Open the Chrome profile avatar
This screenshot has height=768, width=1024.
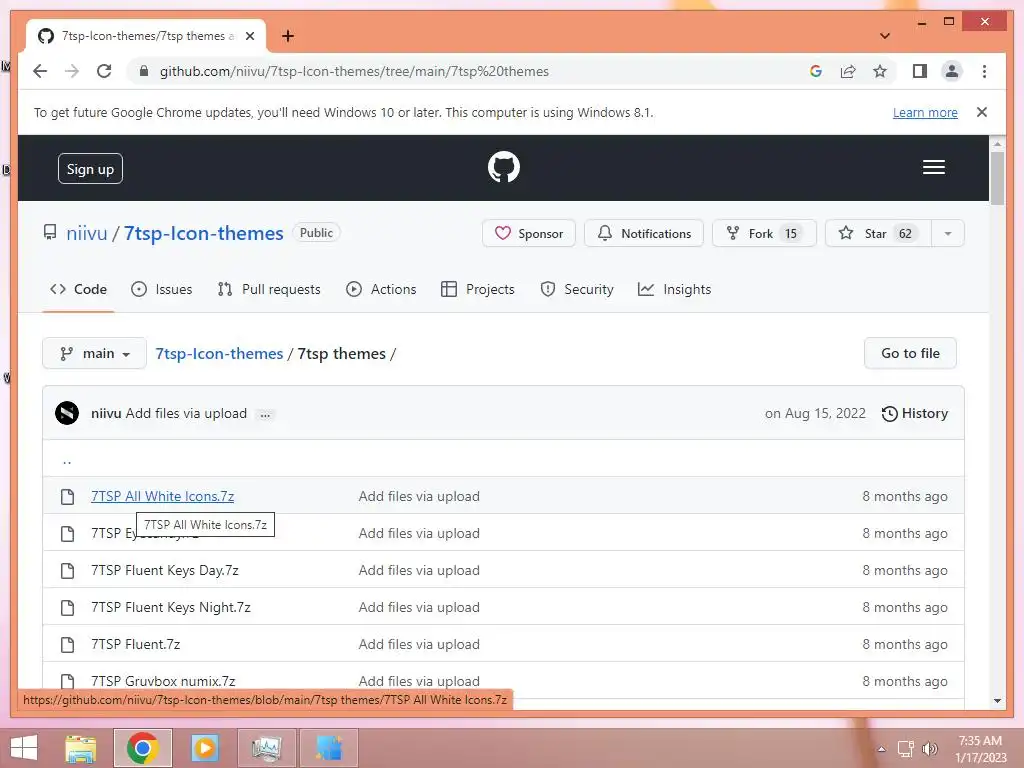(x=952, y=71)
